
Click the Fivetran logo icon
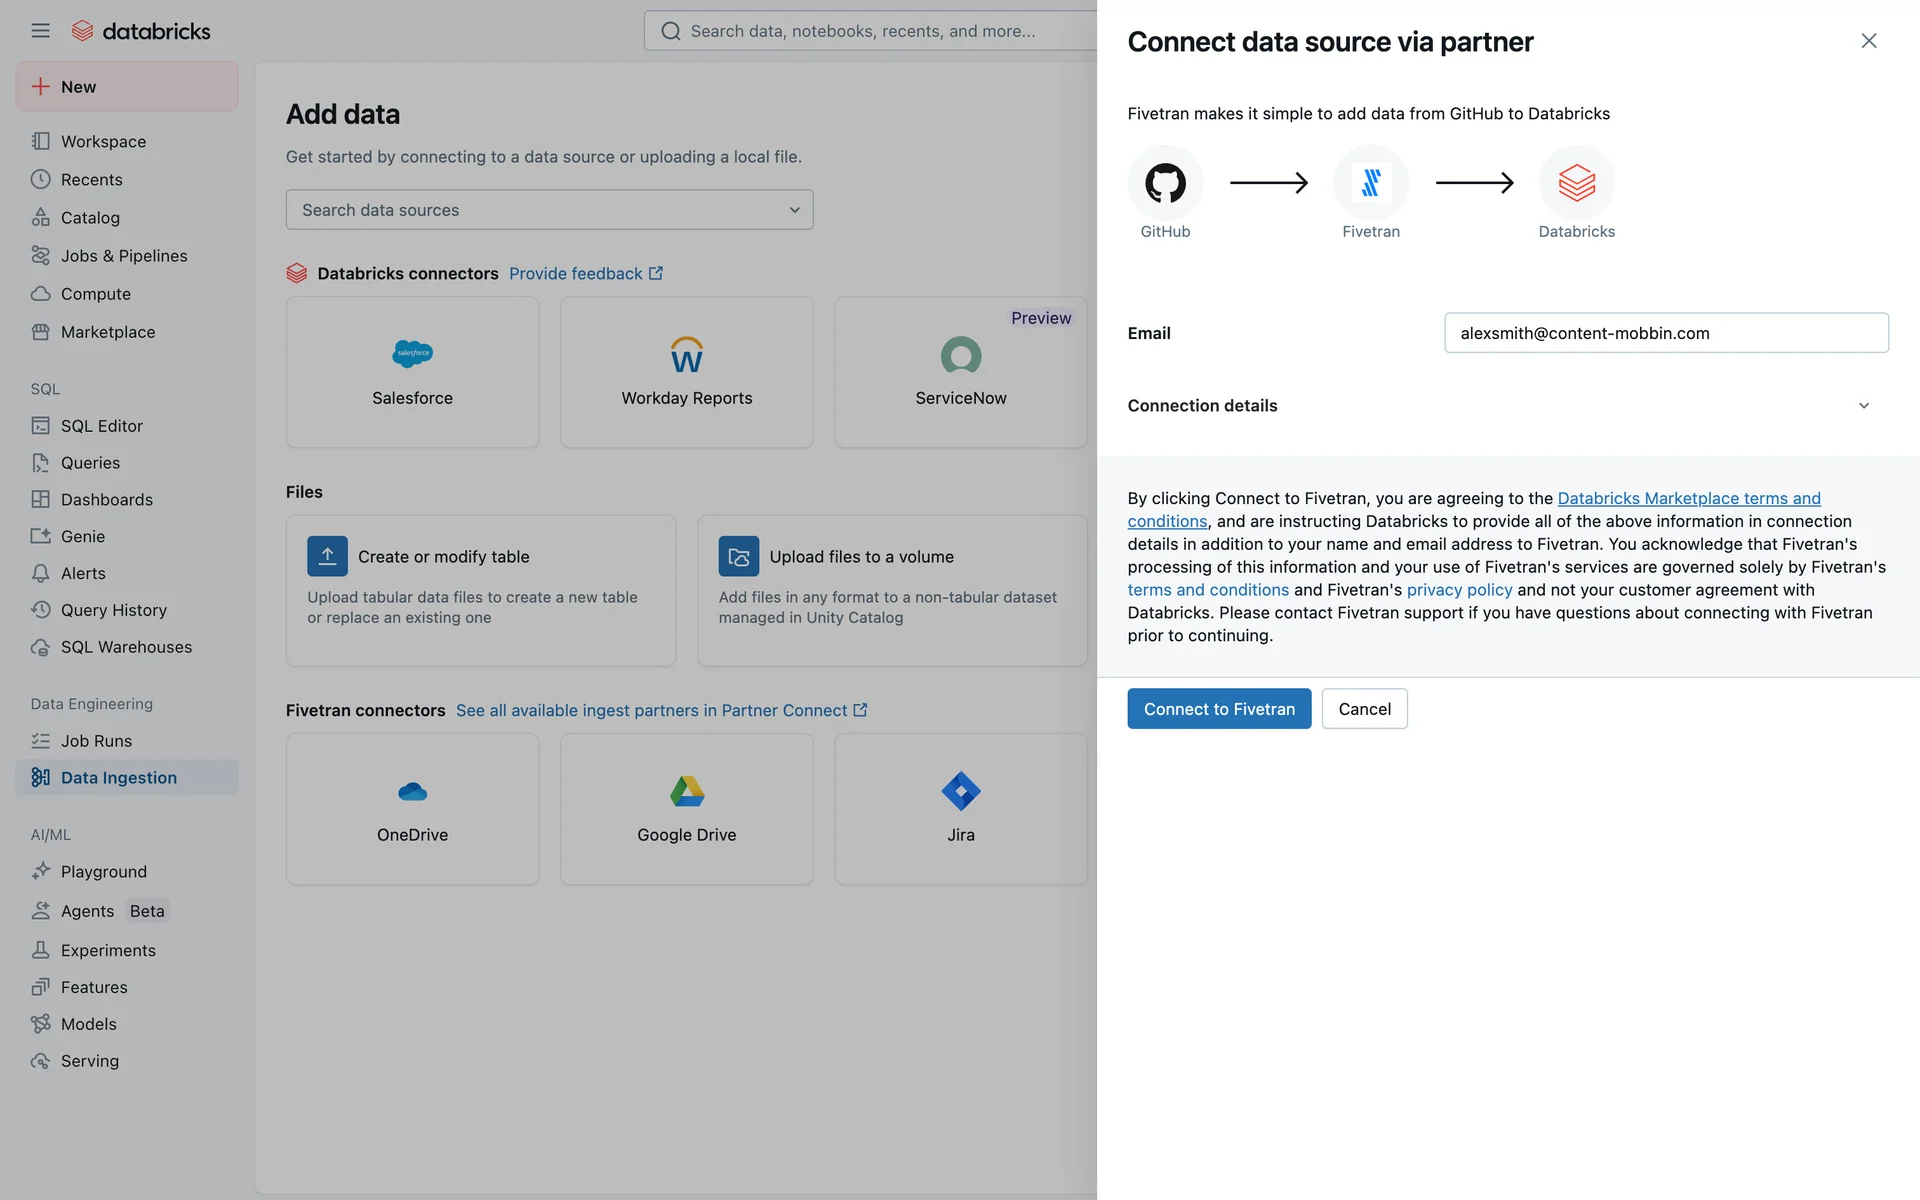click(x=1370, y=183)
